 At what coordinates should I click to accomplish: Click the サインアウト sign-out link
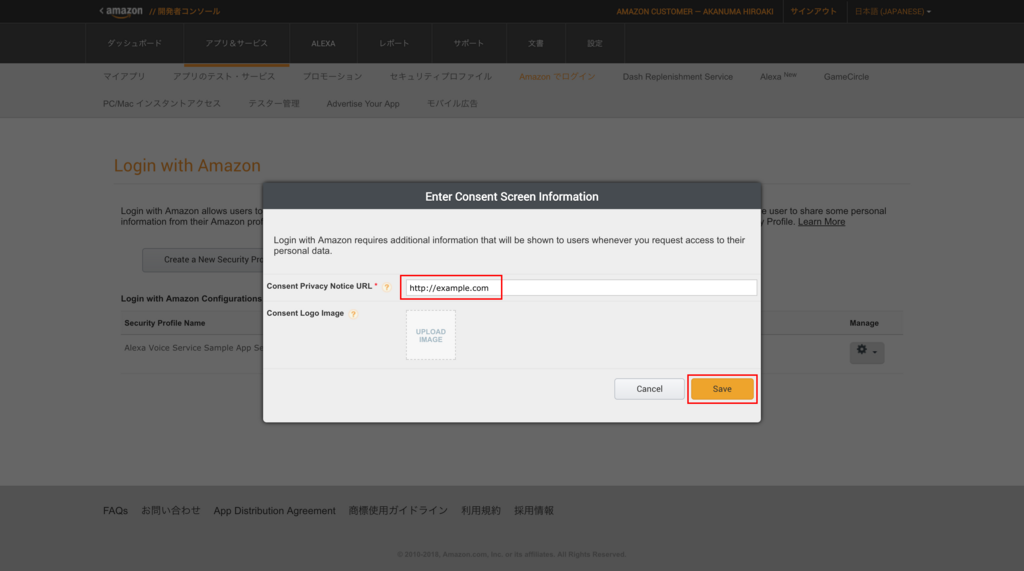point(813,11)
